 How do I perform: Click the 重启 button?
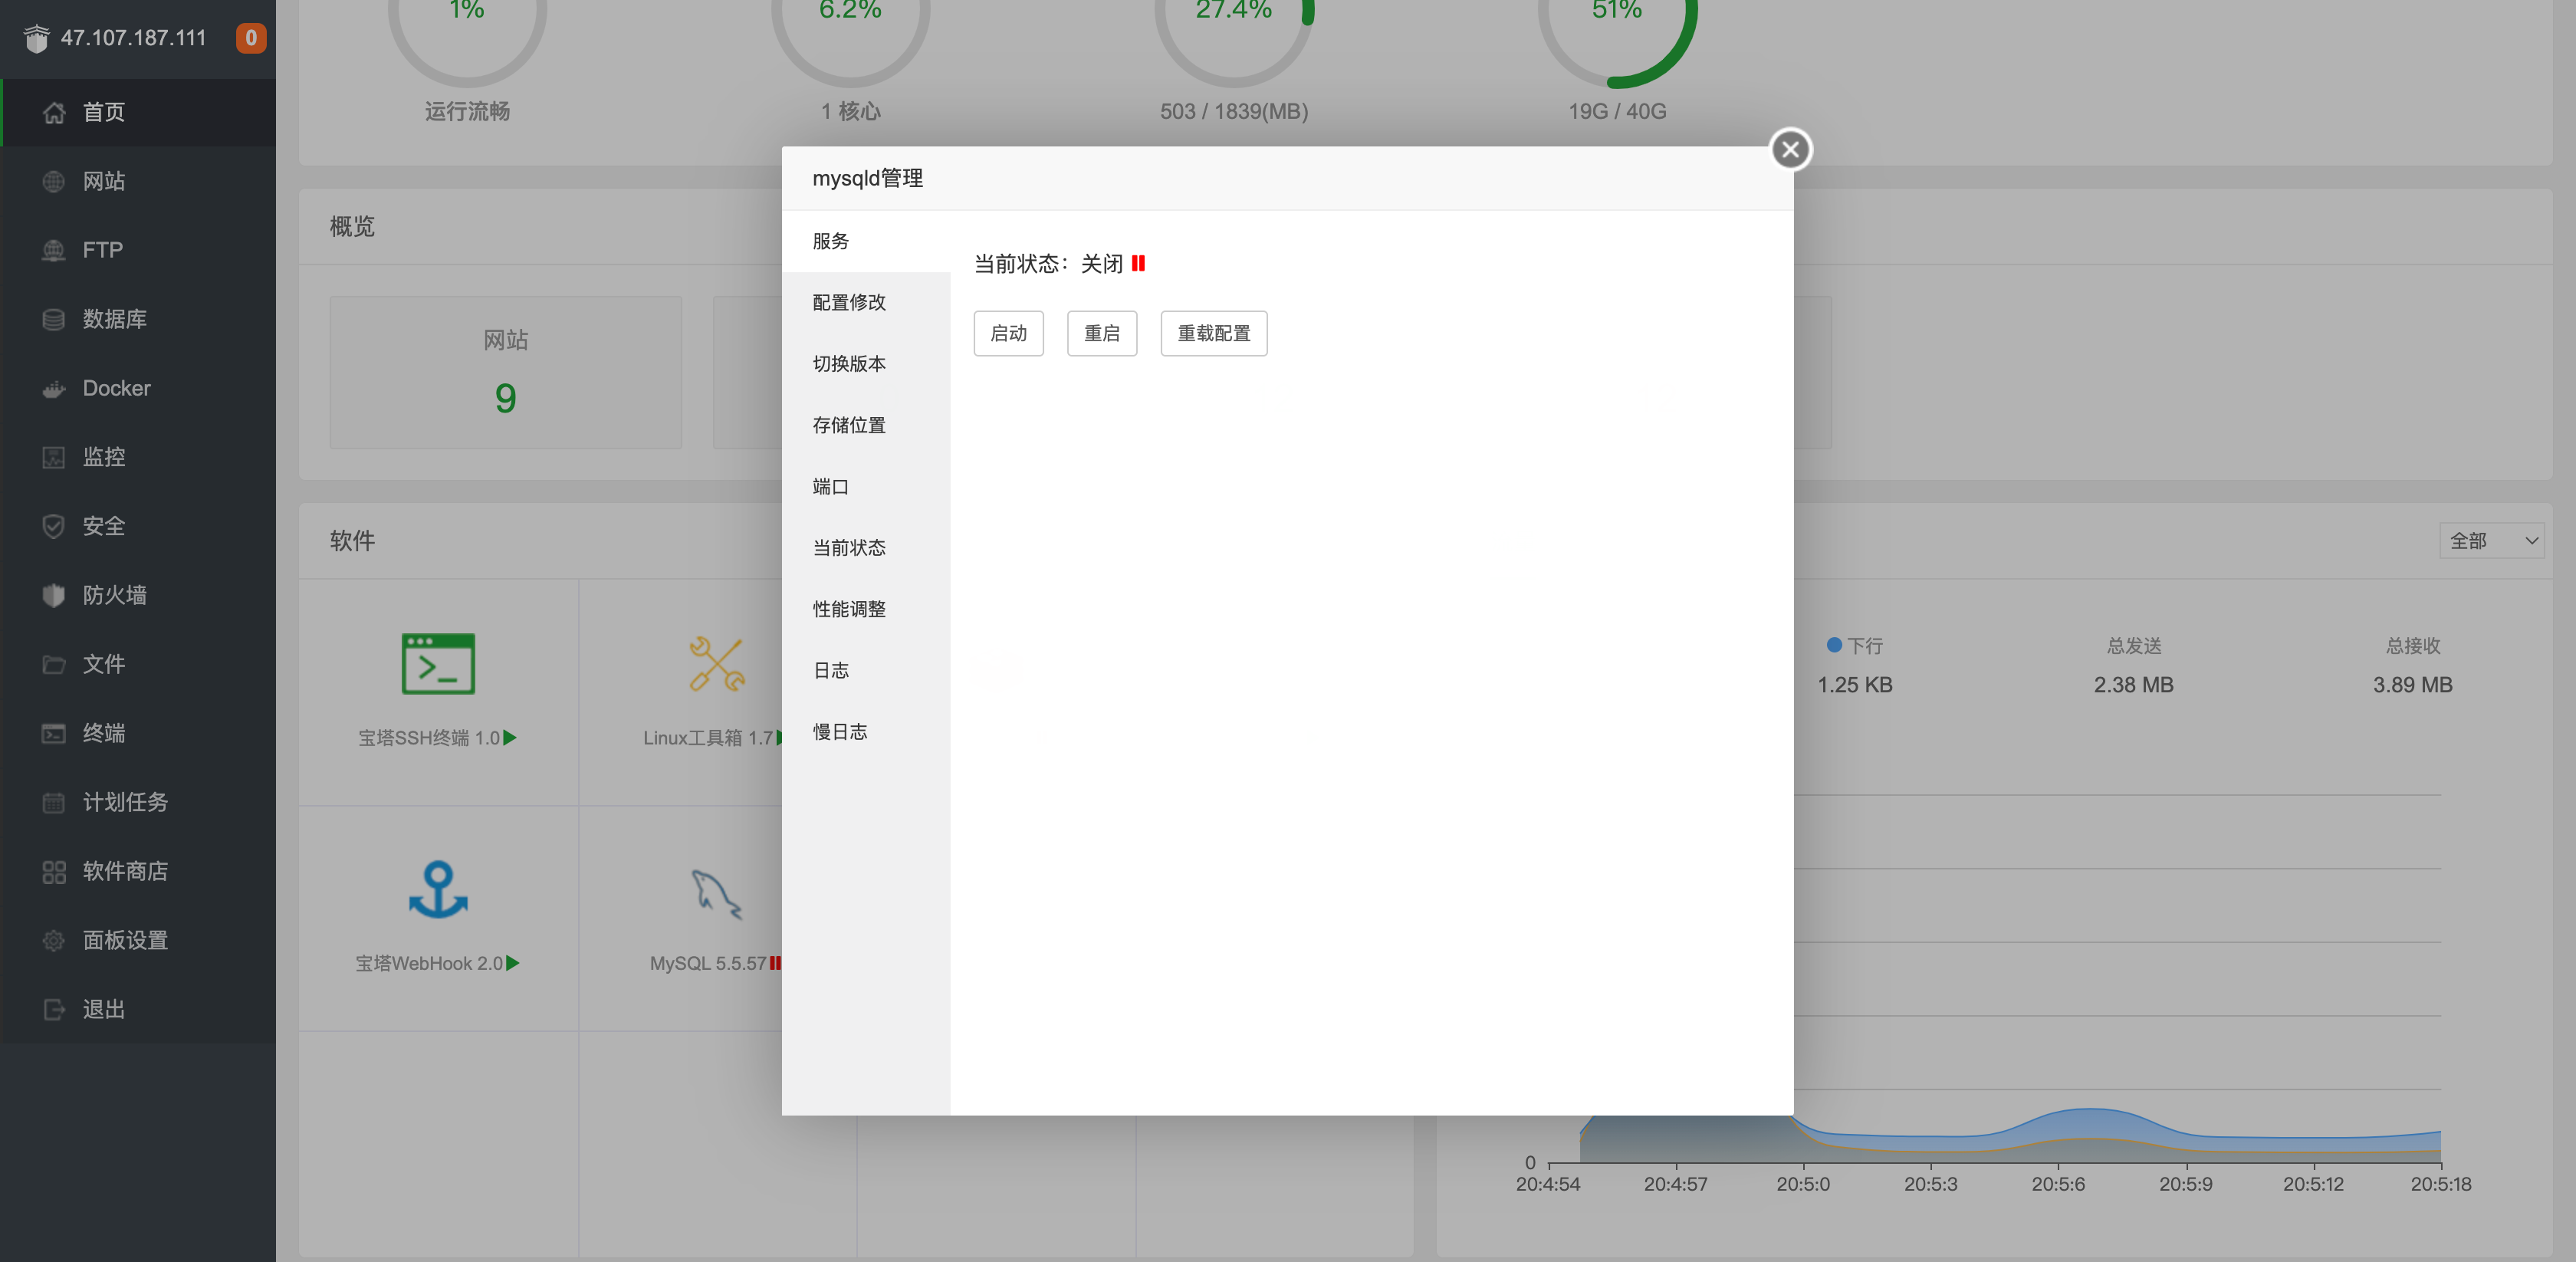[1102, 333]
